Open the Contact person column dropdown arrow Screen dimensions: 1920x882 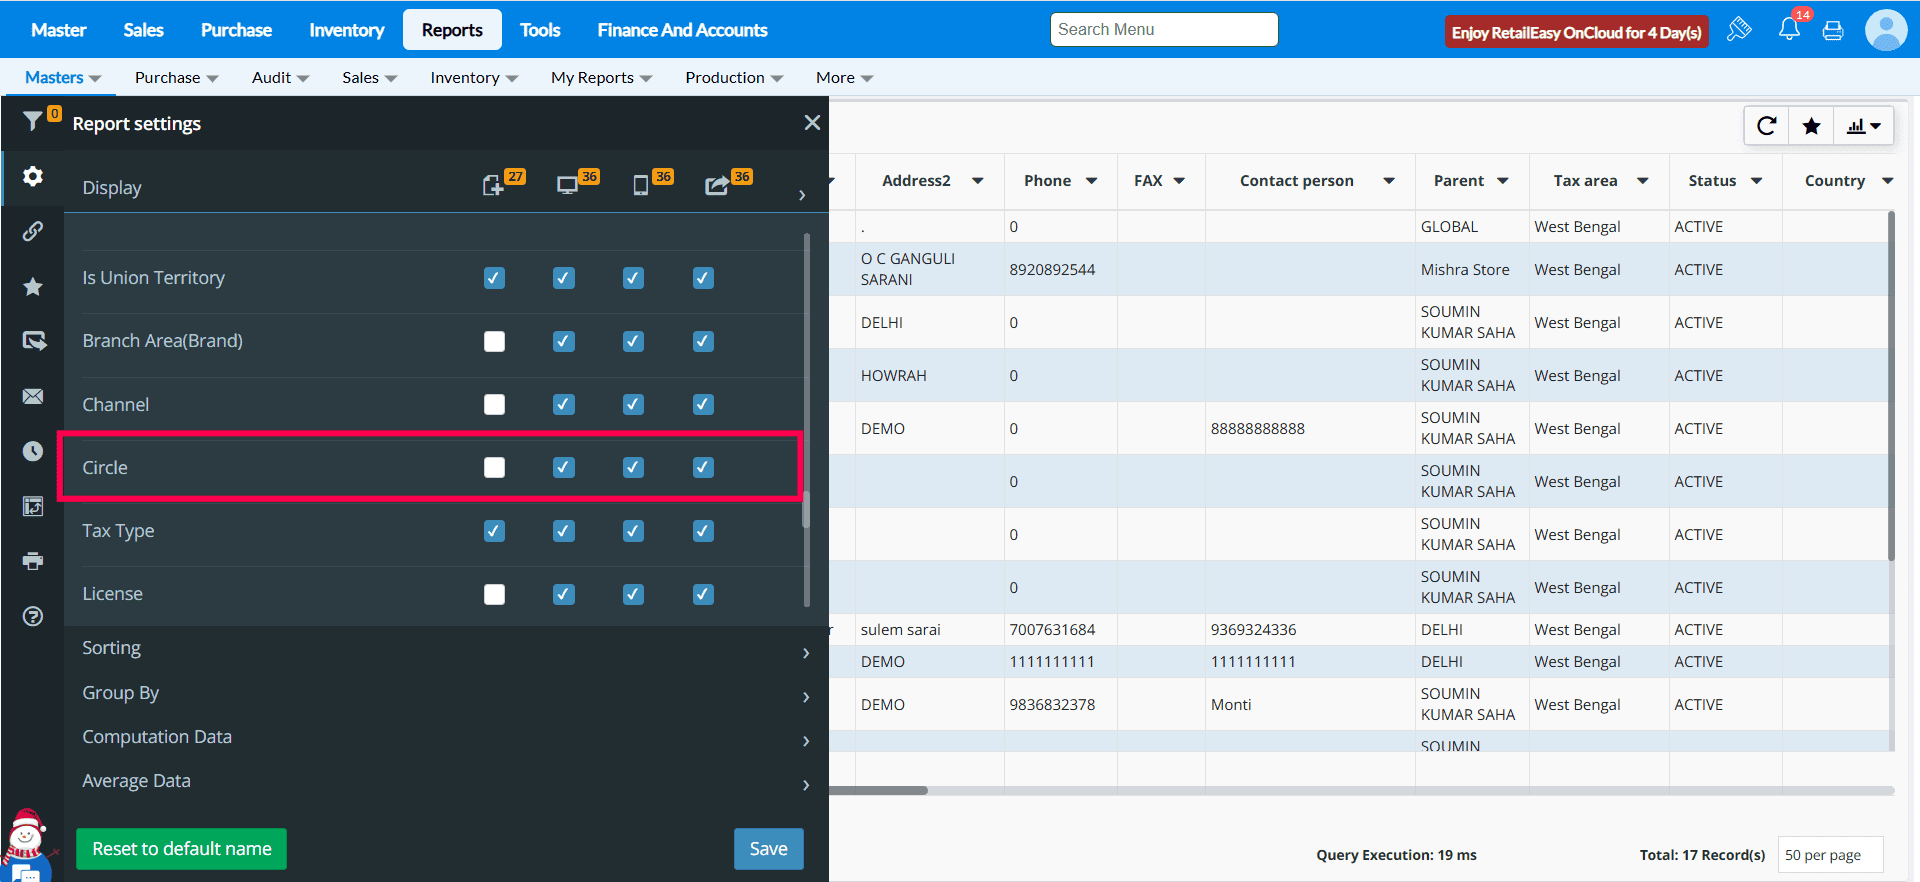[x=1389, y=181]
